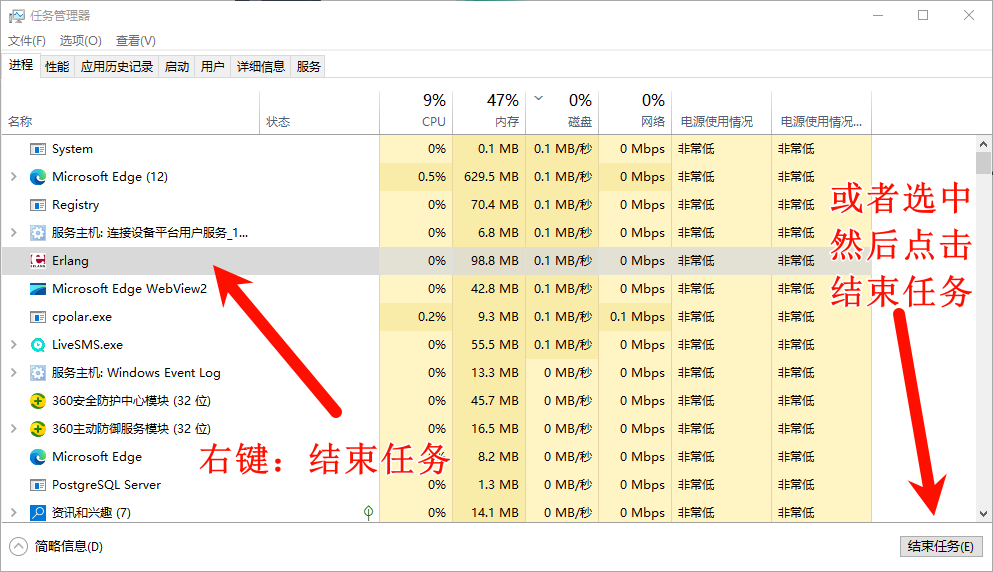
Task: Click the LiveSMS.exe process icon
Action: pos(38,345)
